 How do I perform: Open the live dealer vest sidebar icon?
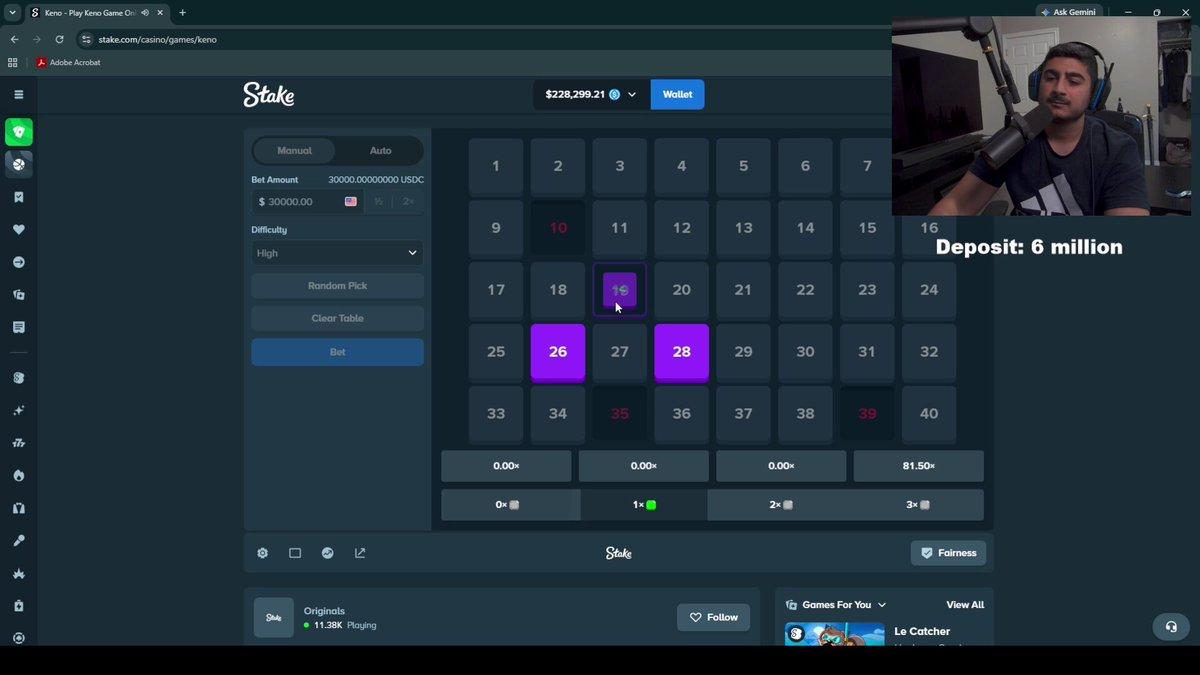[x=18, y=508]
